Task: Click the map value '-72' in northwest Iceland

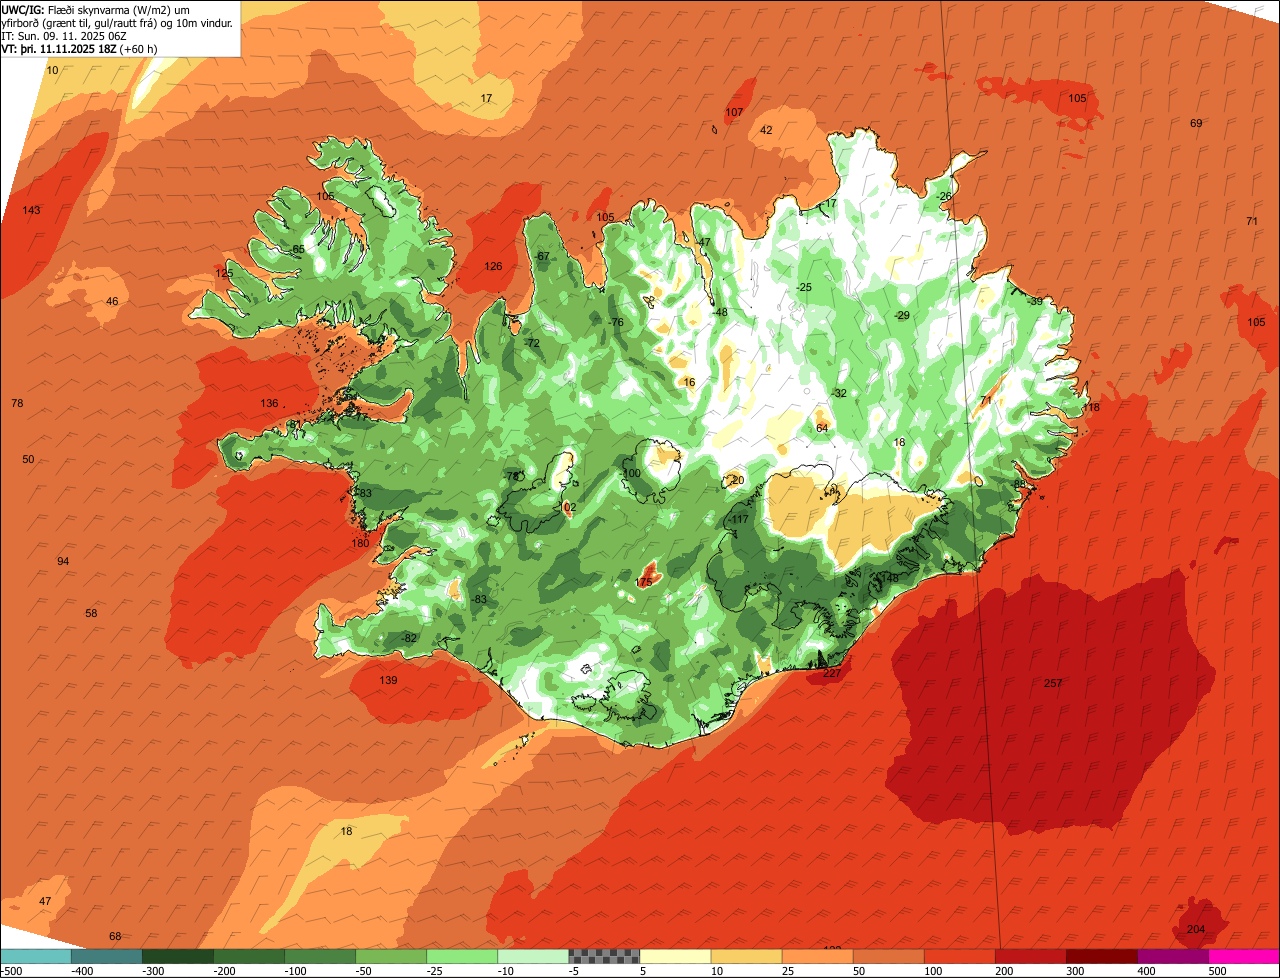Action: pos(533,343)
